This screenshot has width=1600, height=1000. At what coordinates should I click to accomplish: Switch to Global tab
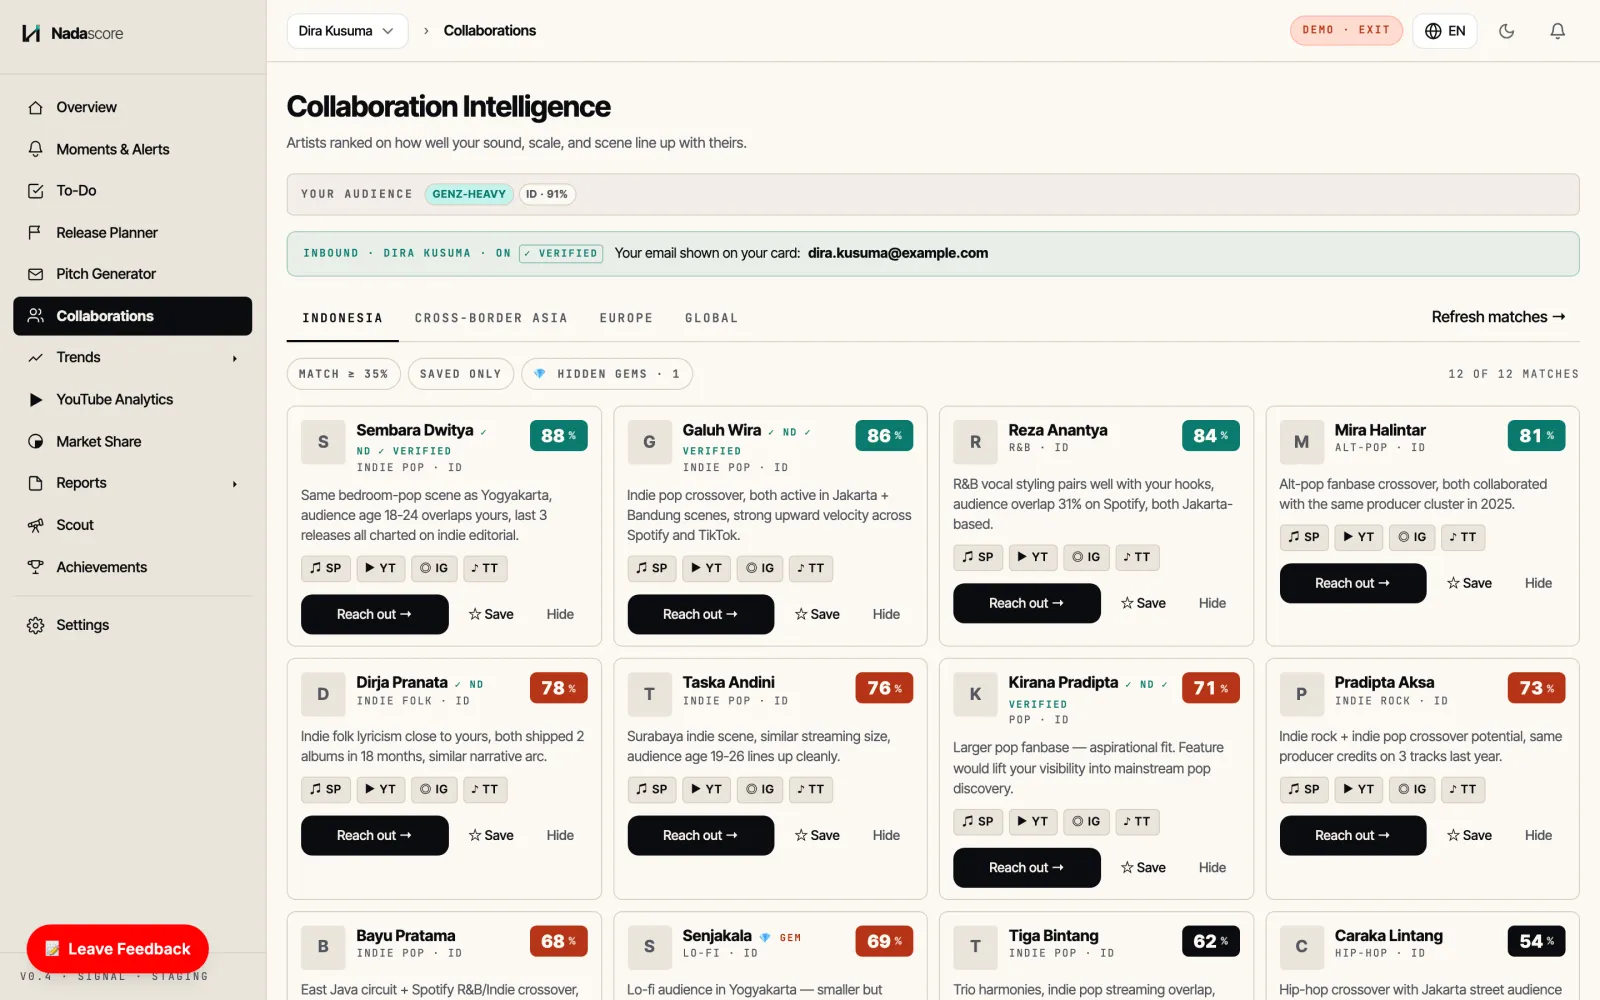pyautogui.click(x=712, y=318)
